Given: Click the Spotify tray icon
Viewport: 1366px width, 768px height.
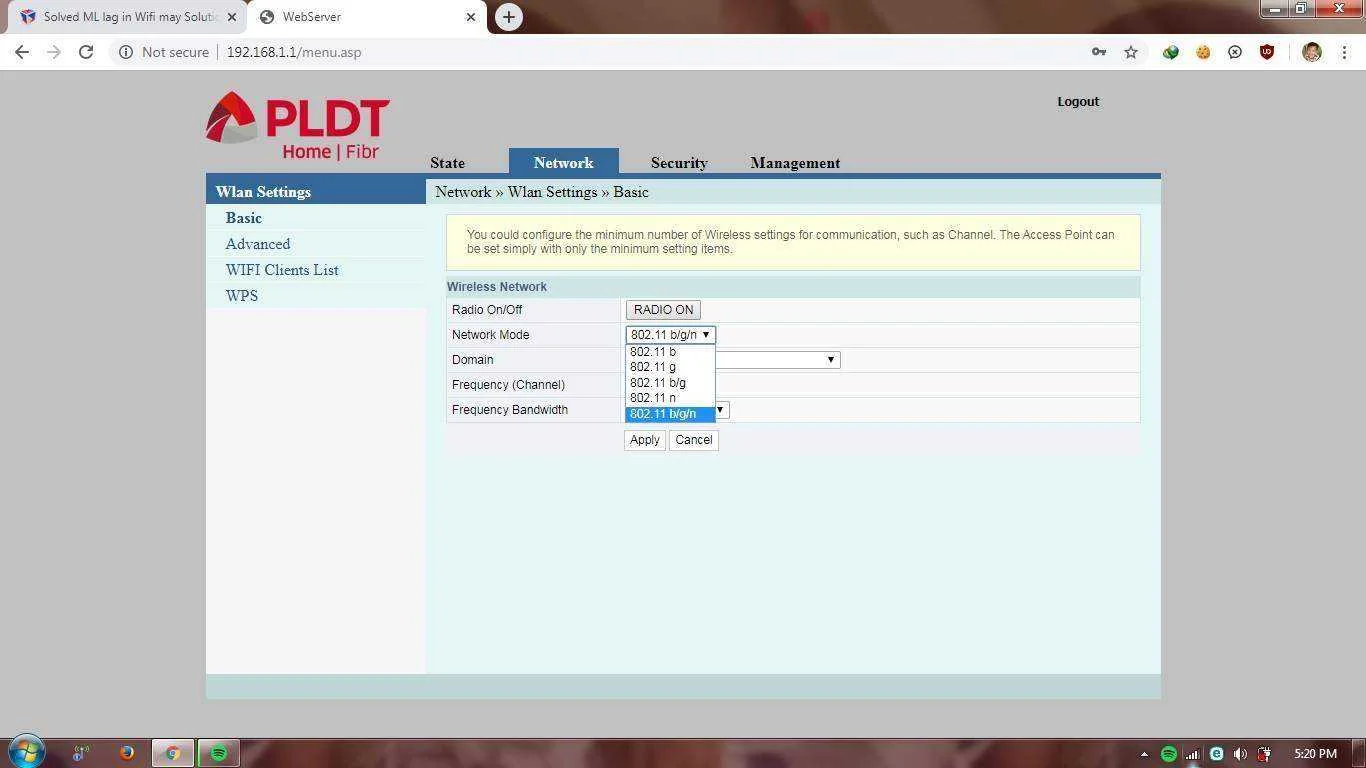Looking at the screenshot, I should pyautogui.click(x=1168, y=754).
